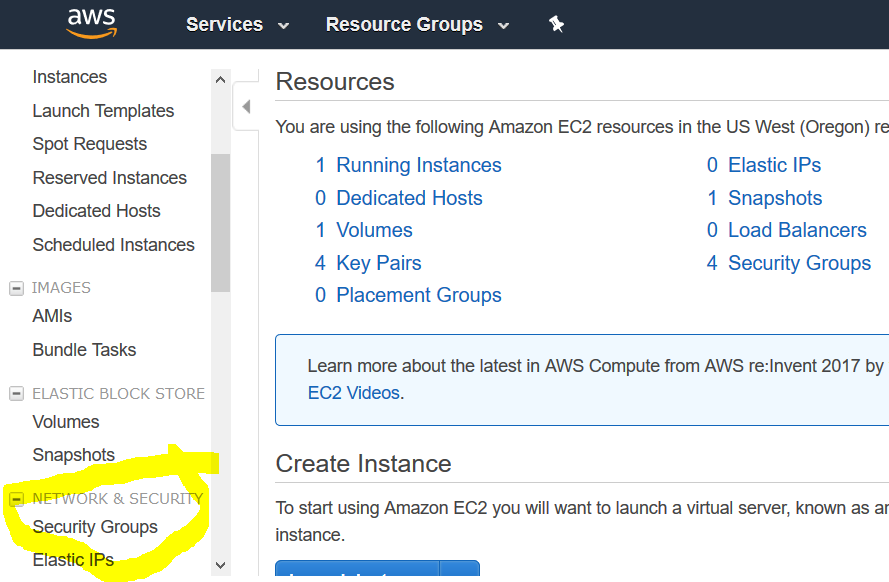Image resolution: width=889 pixels, height=582 pixels.
Task: Click the pin shortcut icon in header
Action: tap(557, 24)
